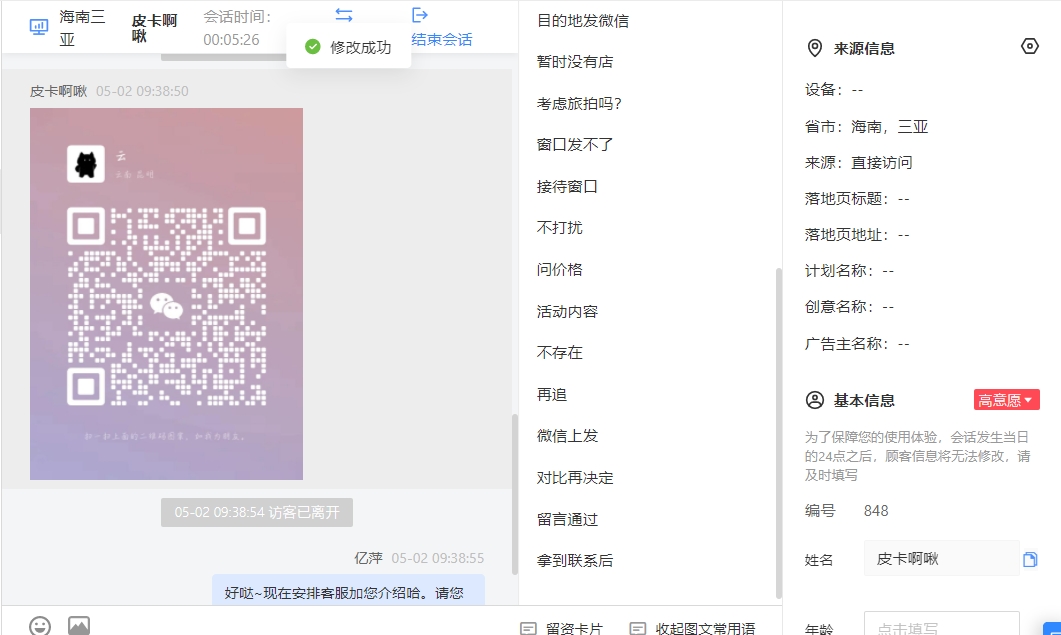This screenshot has height=635, width=1061.
Task: Click the 访客已离开 system notice
Action: [x=257, y=512]
